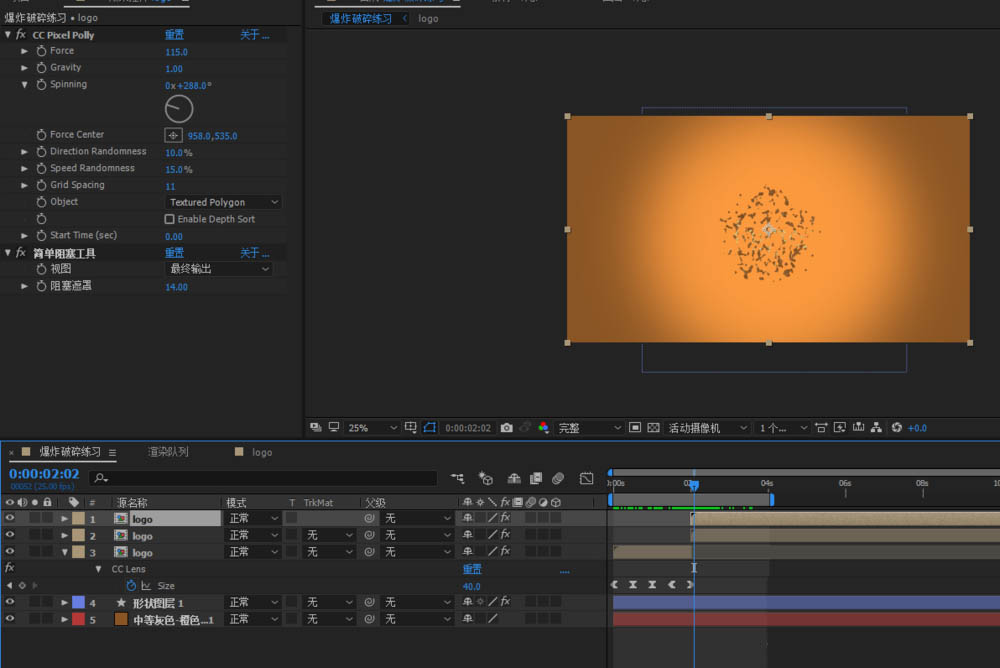Toggle visibility of the orange solid layer 5
The height and width of the screenshot is (668, 1000).
10,620
